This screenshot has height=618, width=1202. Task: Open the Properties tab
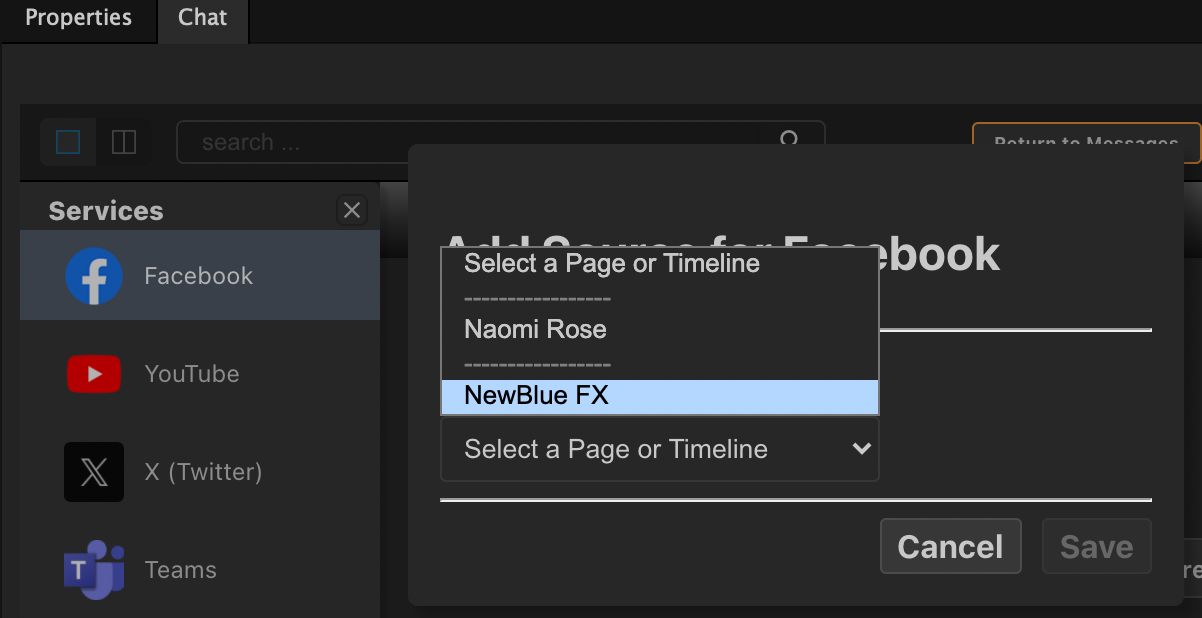pyautogui.click(x=78, y=18)
